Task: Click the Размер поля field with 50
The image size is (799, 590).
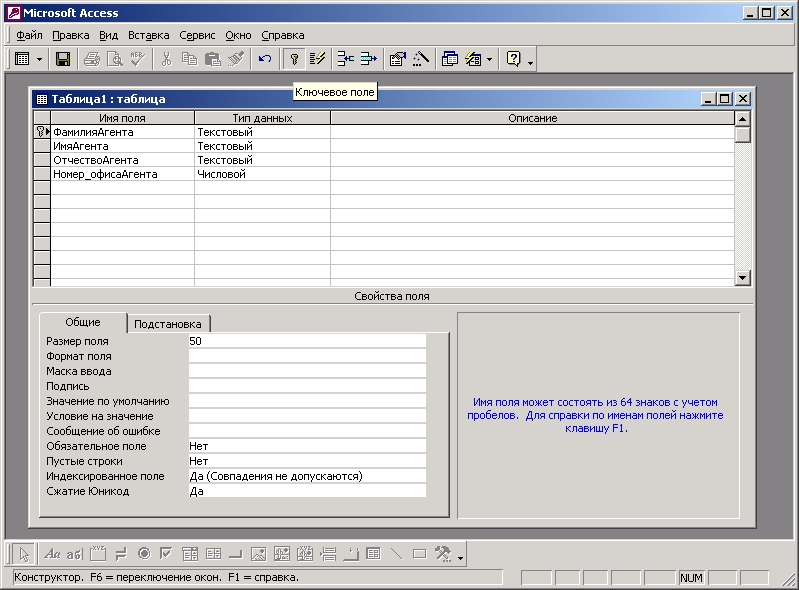Action: pos(307,341)
